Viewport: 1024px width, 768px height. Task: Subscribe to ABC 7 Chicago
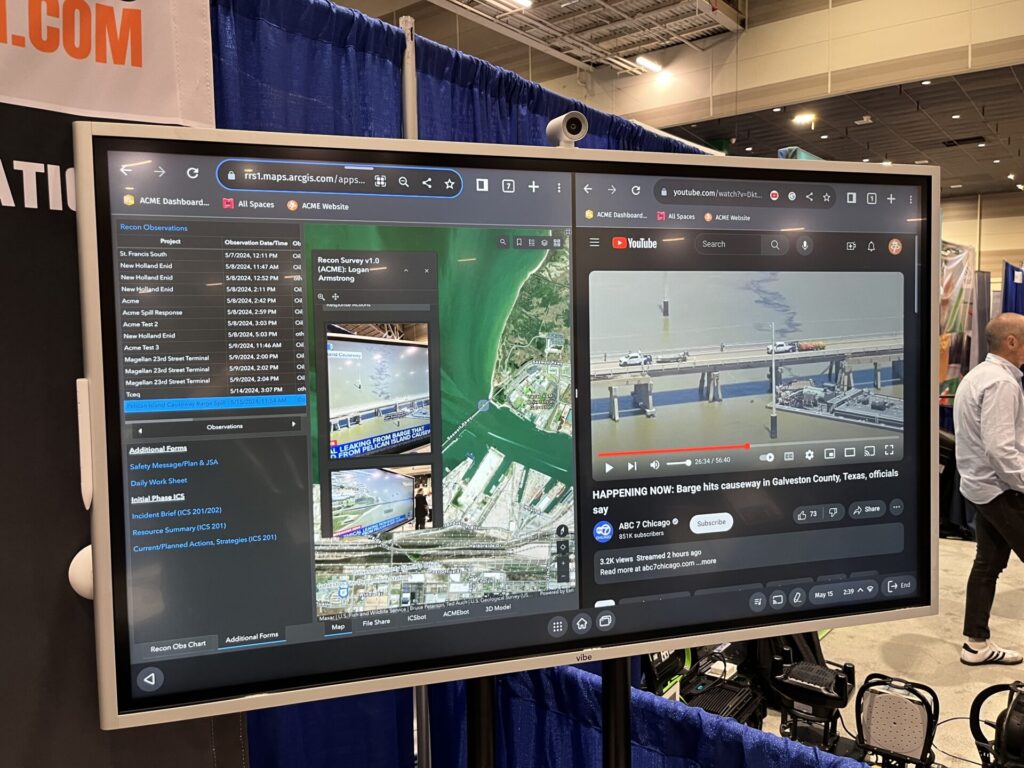click(x=711, y=523)
